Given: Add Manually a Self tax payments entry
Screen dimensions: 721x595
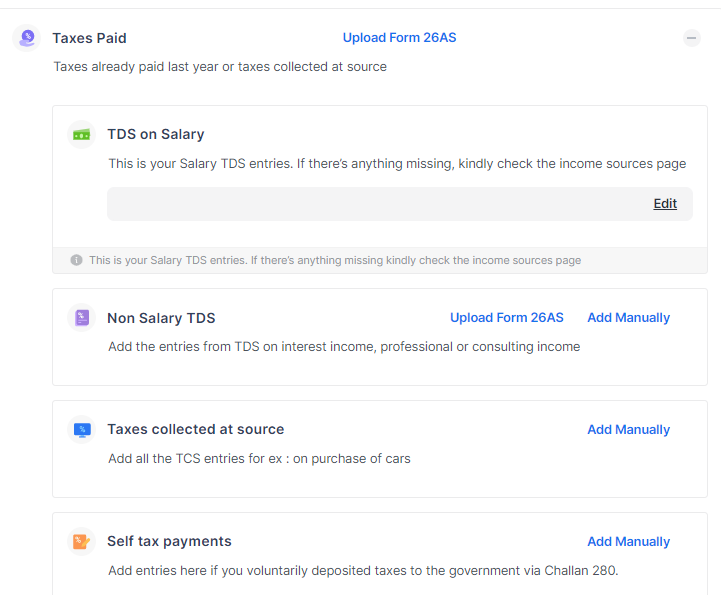Looking at the screenshot, I should click(x=628, y=542).
